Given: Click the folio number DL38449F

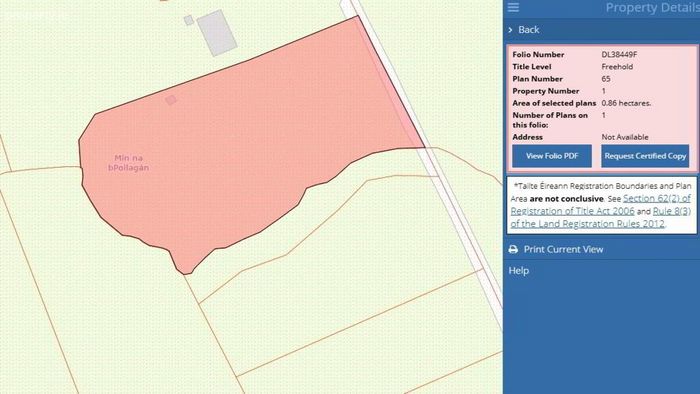Looking at the screenshot, I should pos(619,54).
